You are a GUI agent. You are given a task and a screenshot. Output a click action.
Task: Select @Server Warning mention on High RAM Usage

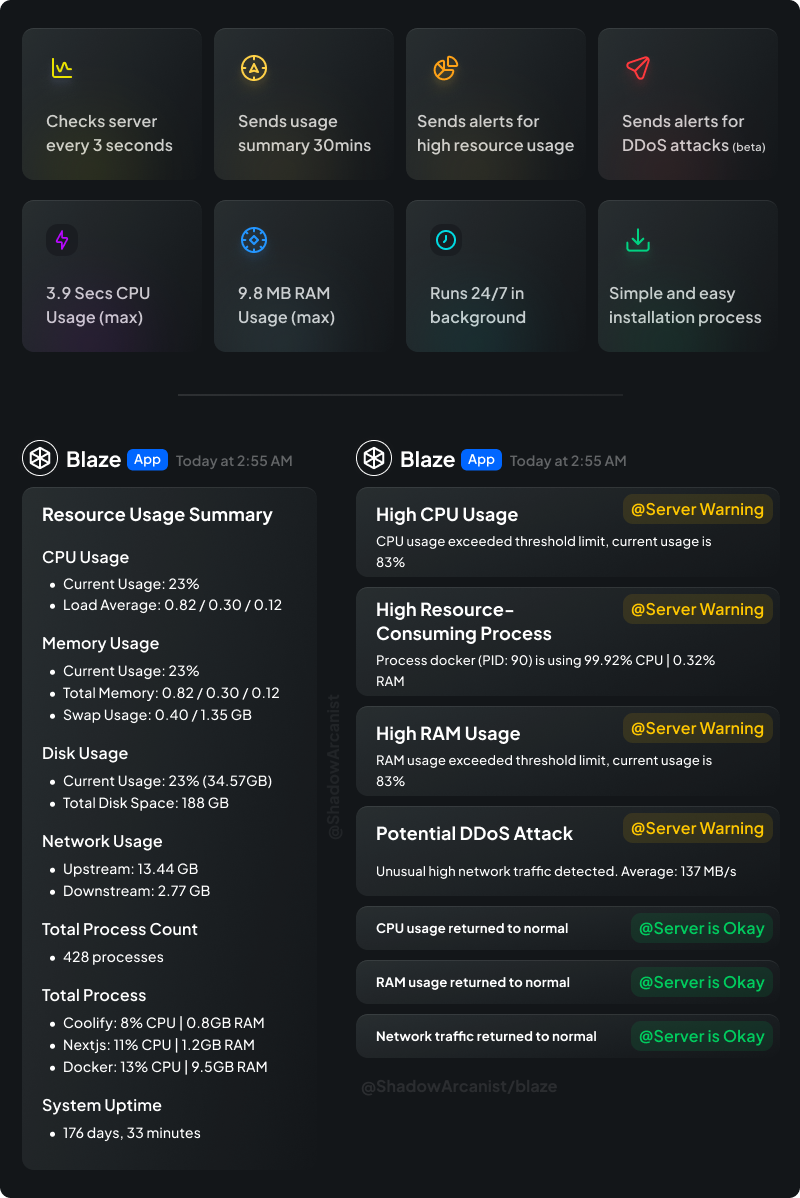(x=698, y=729)
